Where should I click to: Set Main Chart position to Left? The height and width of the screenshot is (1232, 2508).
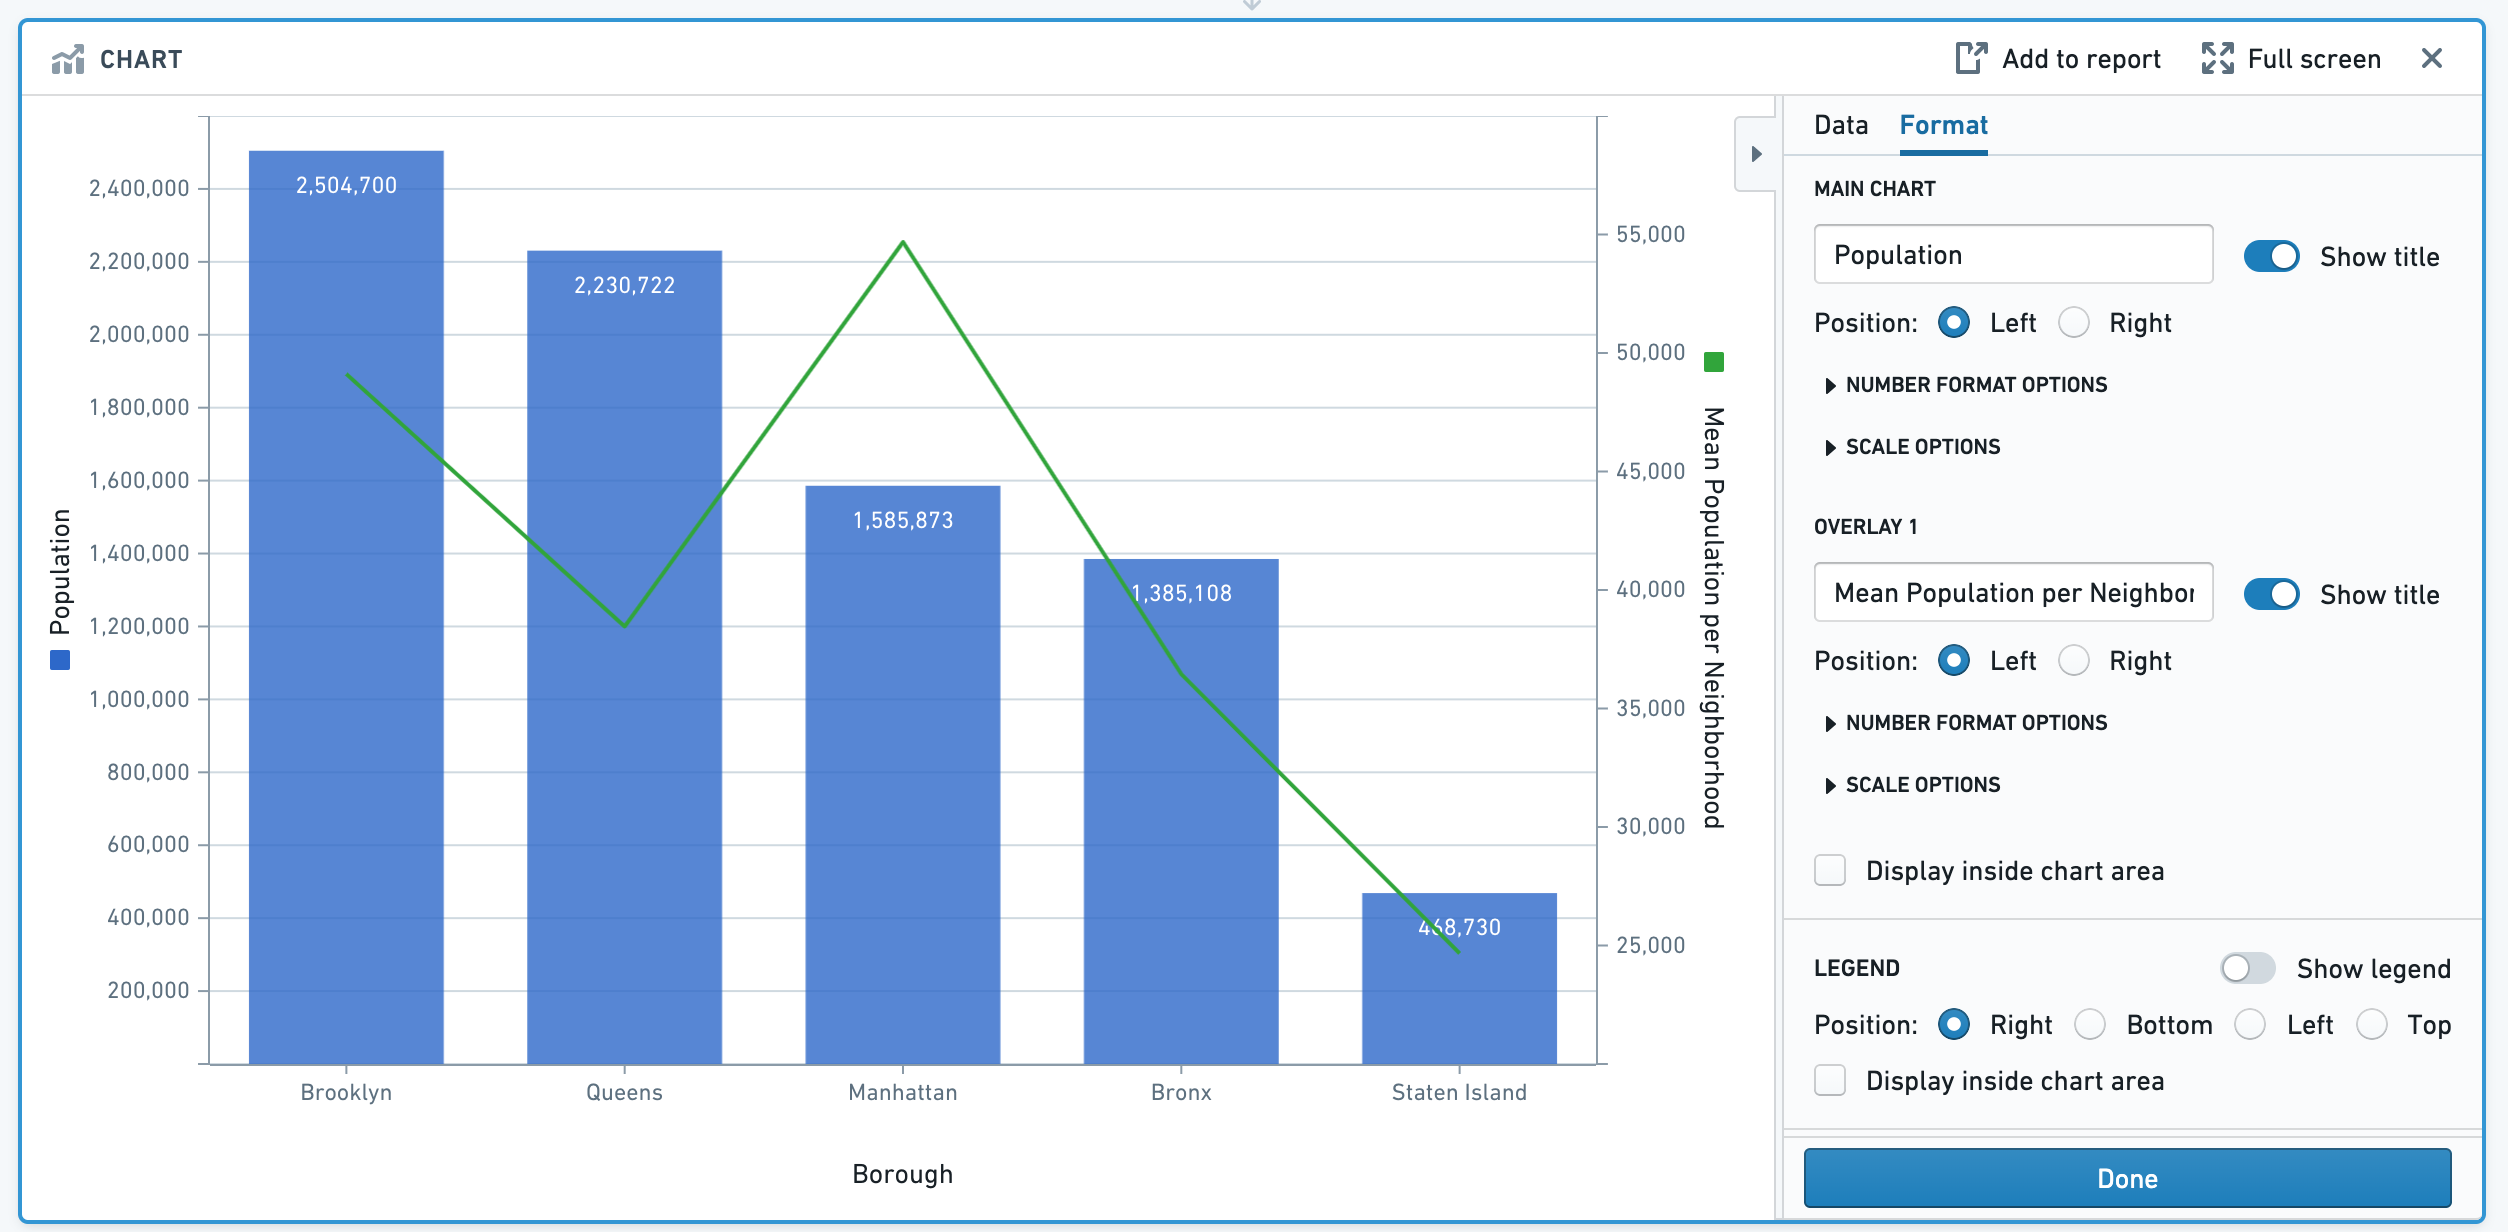tap(1953, 323)
